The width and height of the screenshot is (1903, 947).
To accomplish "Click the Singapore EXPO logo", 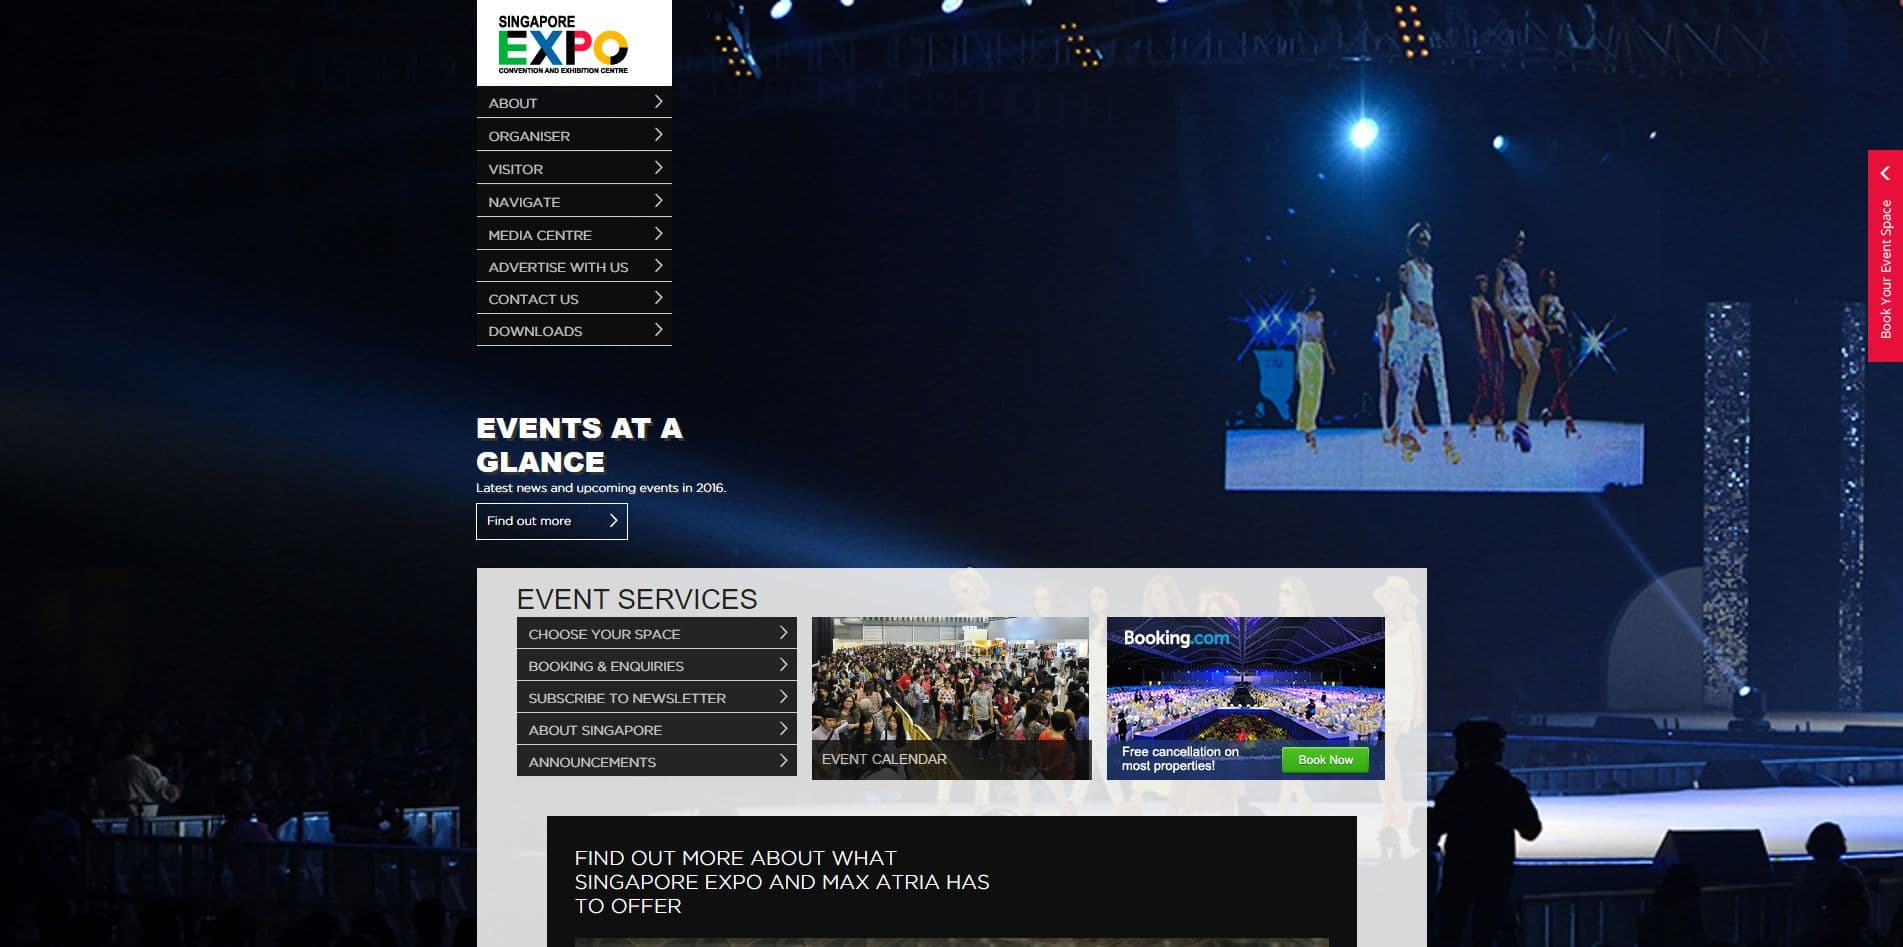I will [574, 43].
